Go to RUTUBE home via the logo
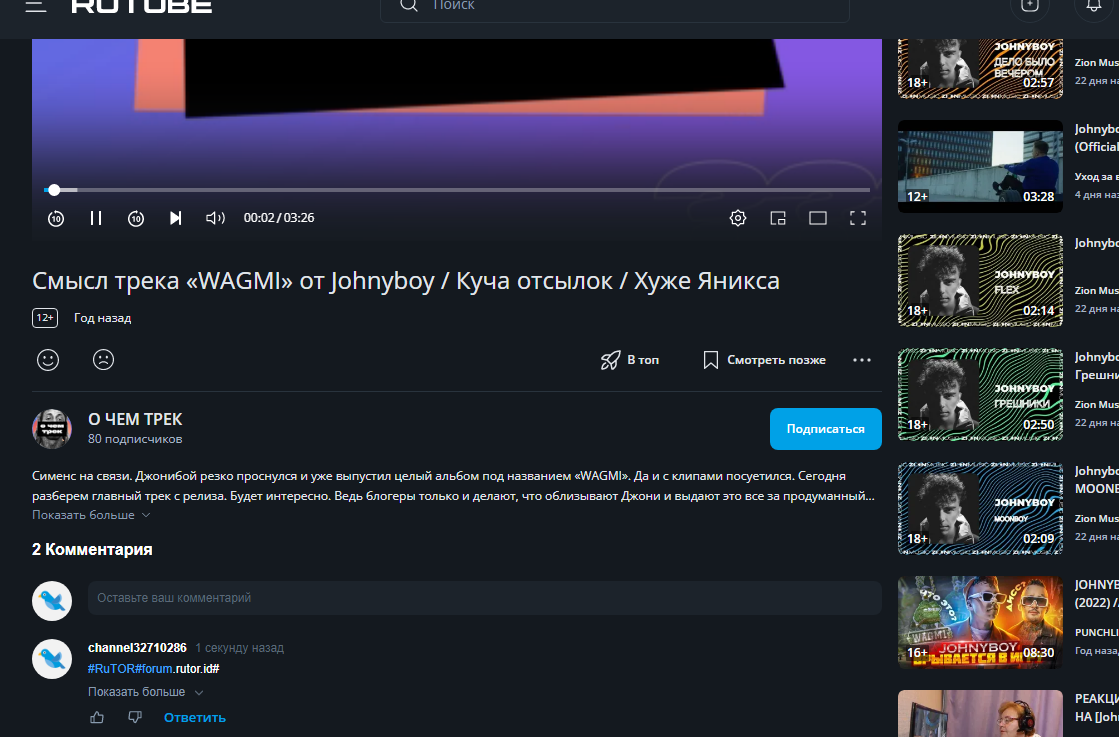The image size is (1119, 737). click(141, 6)
